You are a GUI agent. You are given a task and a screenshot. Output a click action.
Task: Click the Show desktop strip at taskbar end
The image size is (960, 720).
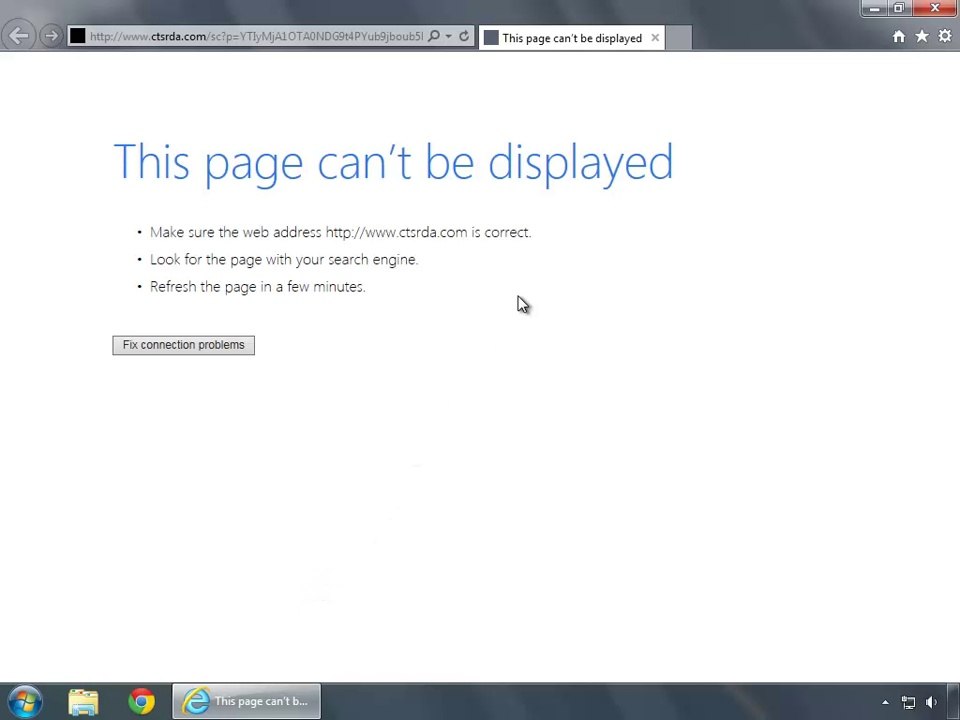953,702
